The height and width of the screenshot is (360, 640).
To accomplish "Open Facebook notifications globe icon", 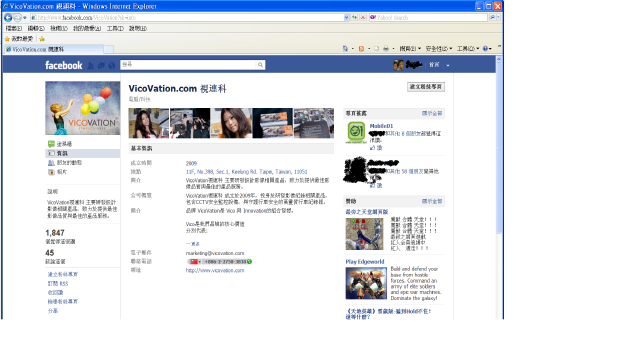I will click(111, 65).
